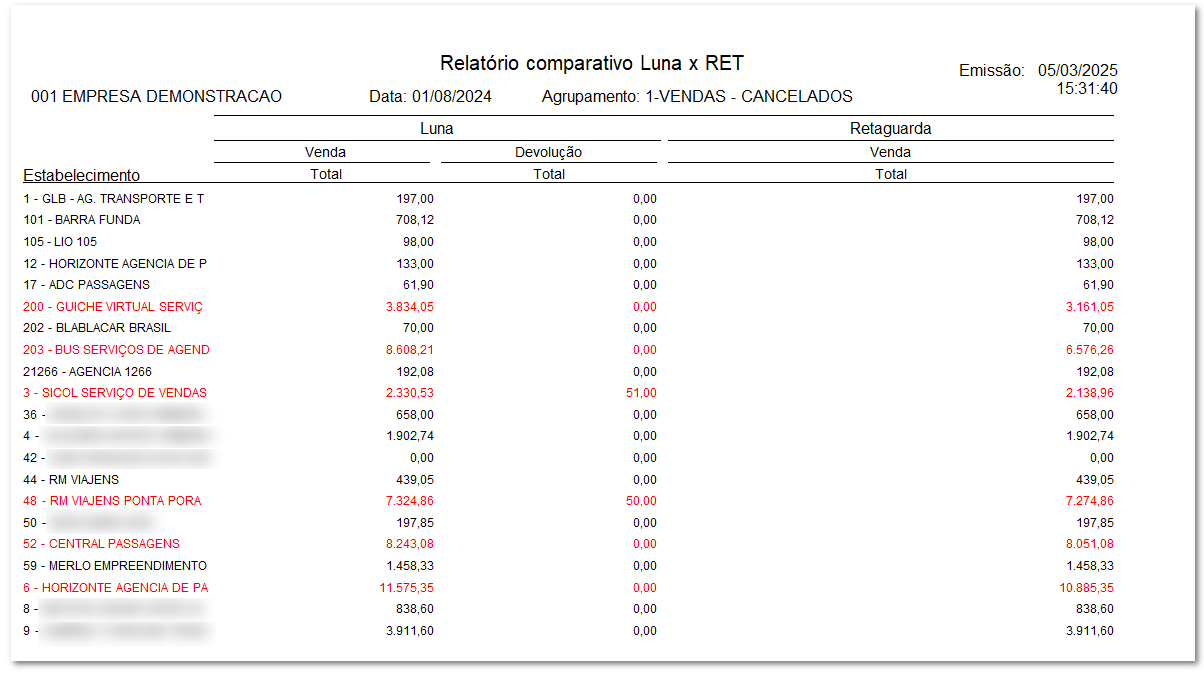
Task: Select red row '52 - CENTRAL PASSAGENS'
Action: [568, 544]
